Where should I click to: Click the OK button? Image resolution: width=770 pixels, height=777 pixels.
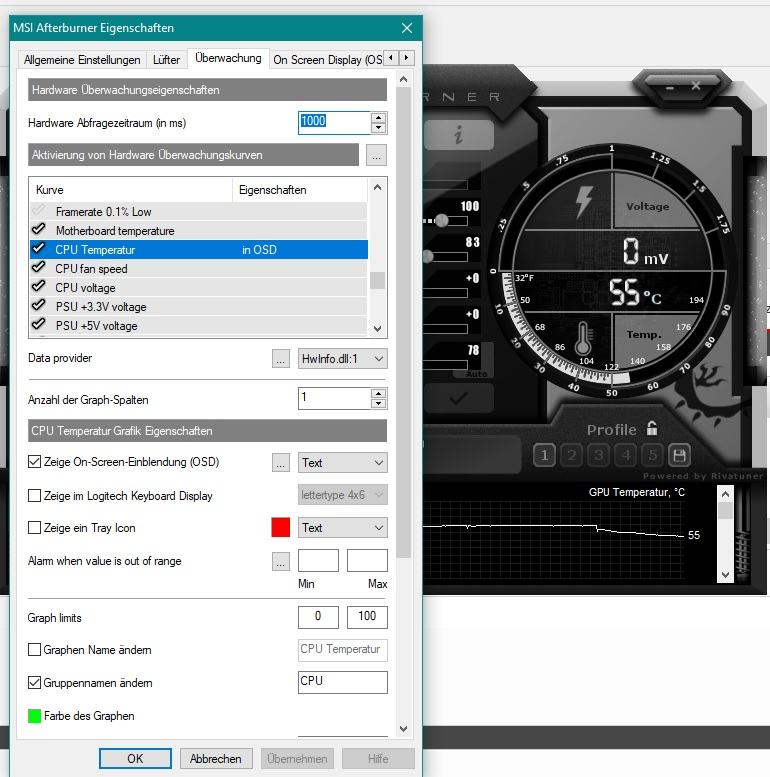pyautogui.click(x=135, y=759)
